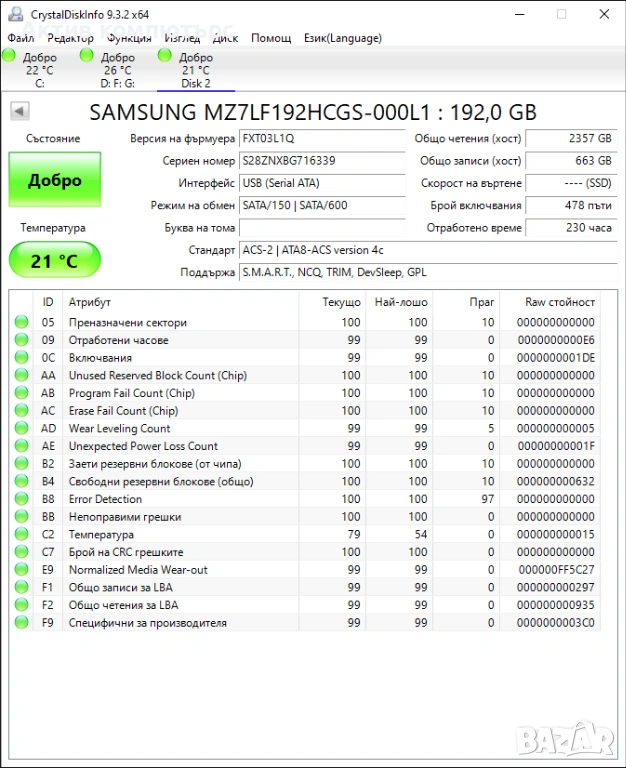
Task: Select the green health orb for drive C:
Action: click(x=10, y=56)
